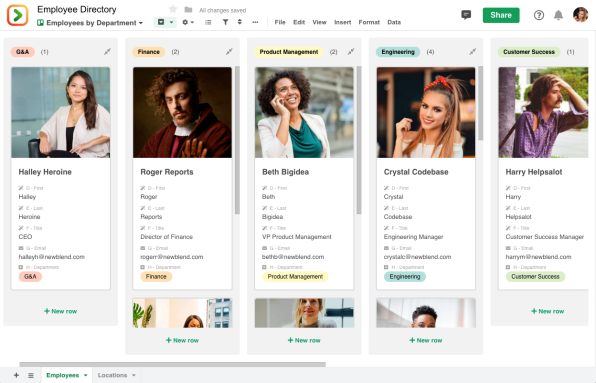Click the G&A column header tag

coord(22,52)
